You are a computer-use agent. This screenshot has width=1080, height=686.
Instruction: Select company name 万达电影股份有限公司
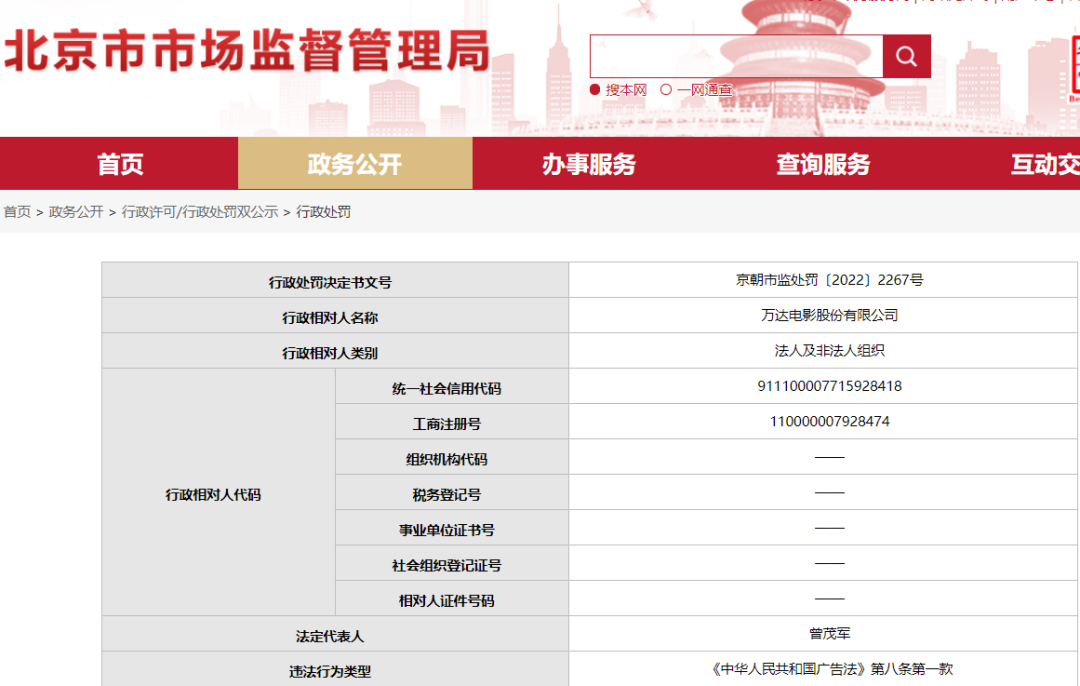pos(829,315)
